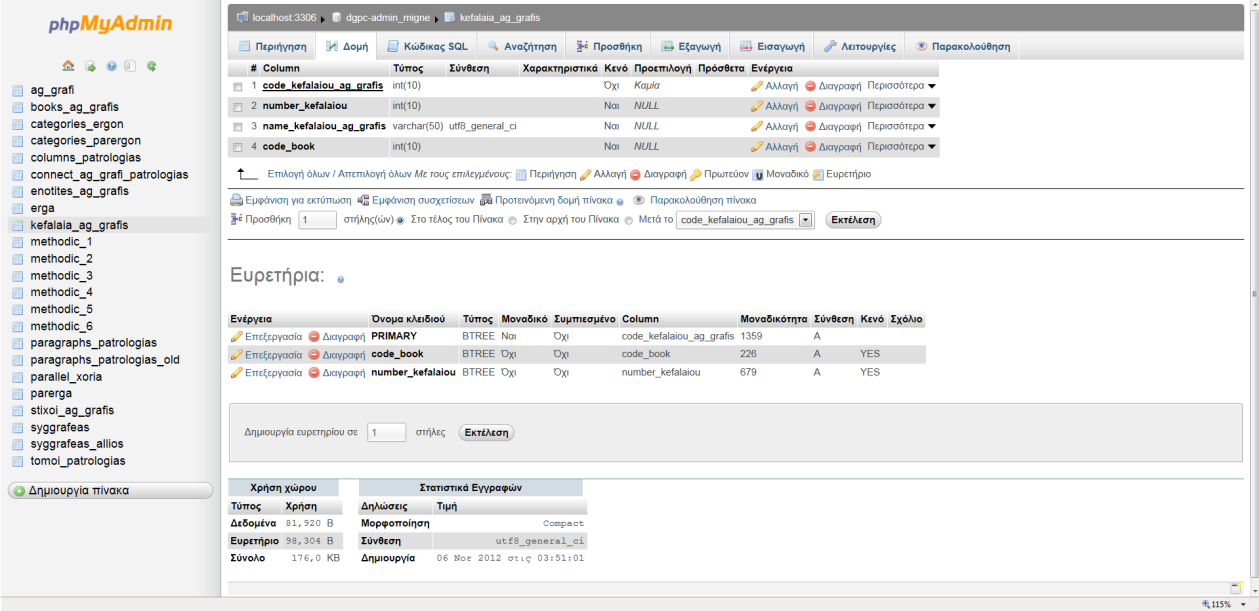Open the Αναζήτηση tab
Screen dimensions: 1259x611
522,46
